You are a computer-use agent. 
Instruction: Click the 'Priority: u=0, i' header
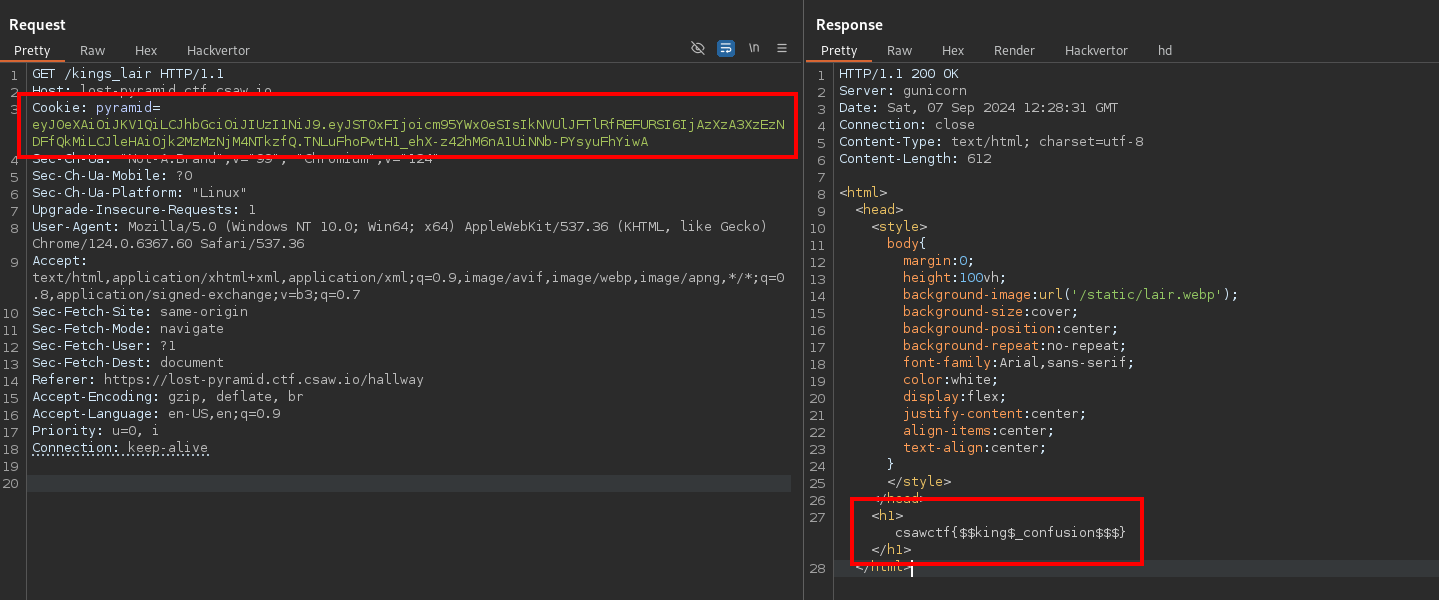tap(96, 431)
